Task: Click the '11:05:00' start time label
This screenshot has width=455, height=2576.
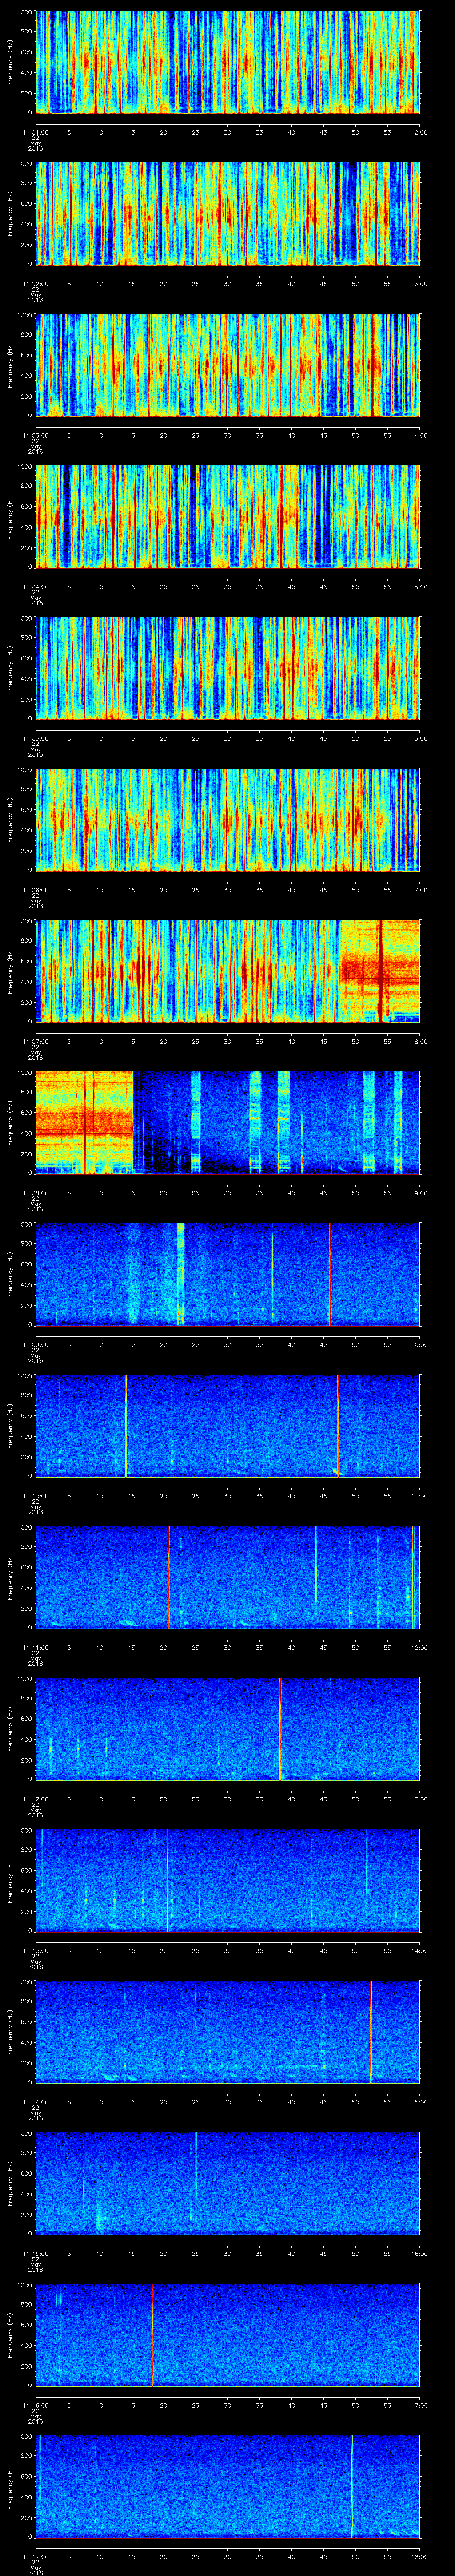Action: click(x=36, y=738)
